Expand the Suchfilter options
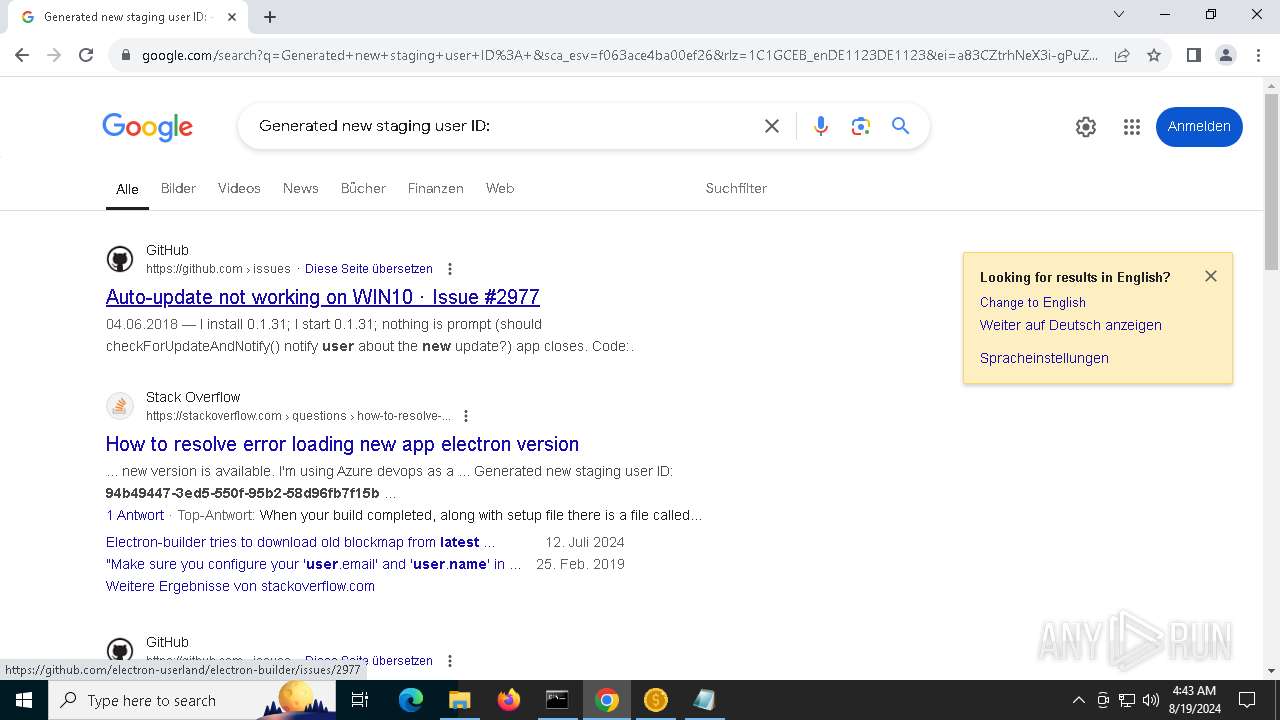Image resolution: width=1280 pixels, height=720 pixels. pos(736,188)
